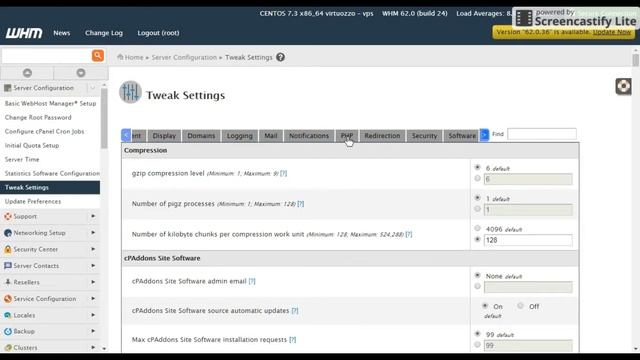Screen dimensions: 640x360
Task: Click Server Configuration in the breadcrumb
Action: point(184,57)
